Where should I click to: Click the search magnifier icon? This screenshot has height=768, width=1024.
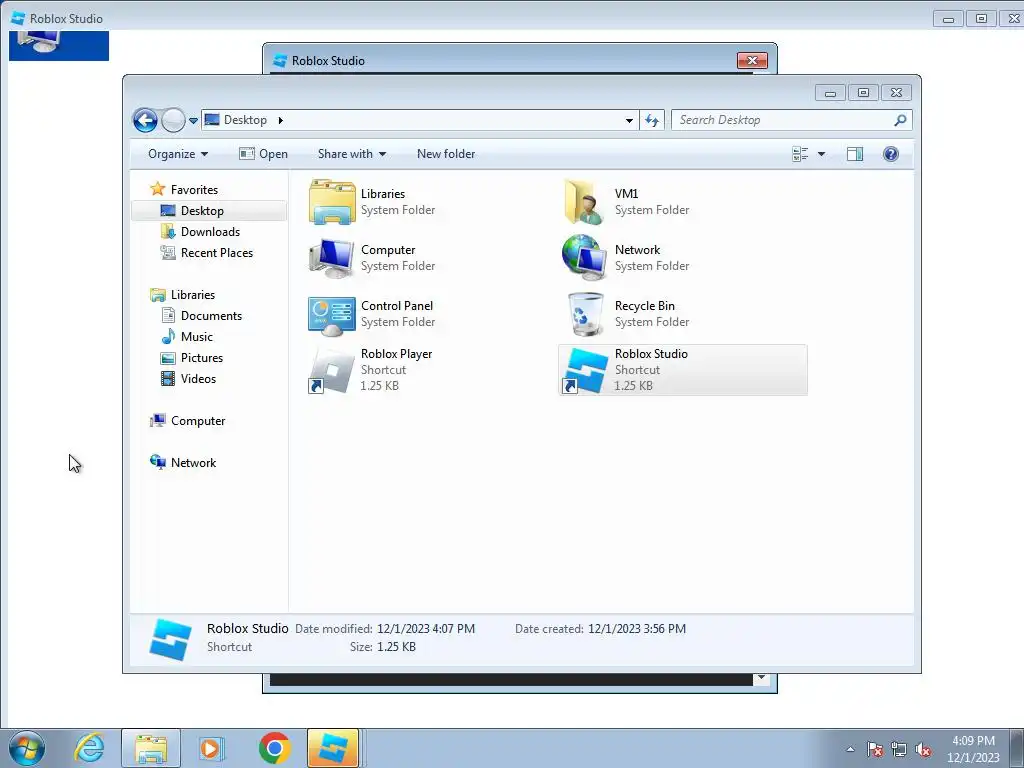pos(901,120)
